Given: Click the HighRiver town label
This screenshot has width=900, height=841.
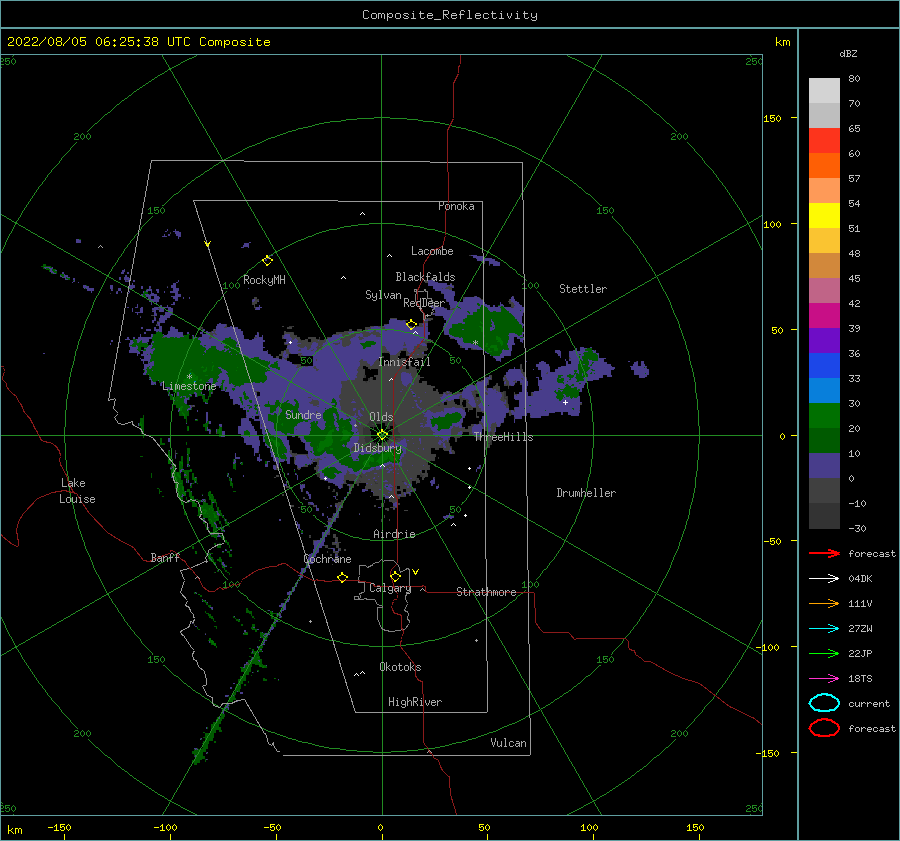Looking at the screenshot, I should pyautogui.click(x=415, y=702).
